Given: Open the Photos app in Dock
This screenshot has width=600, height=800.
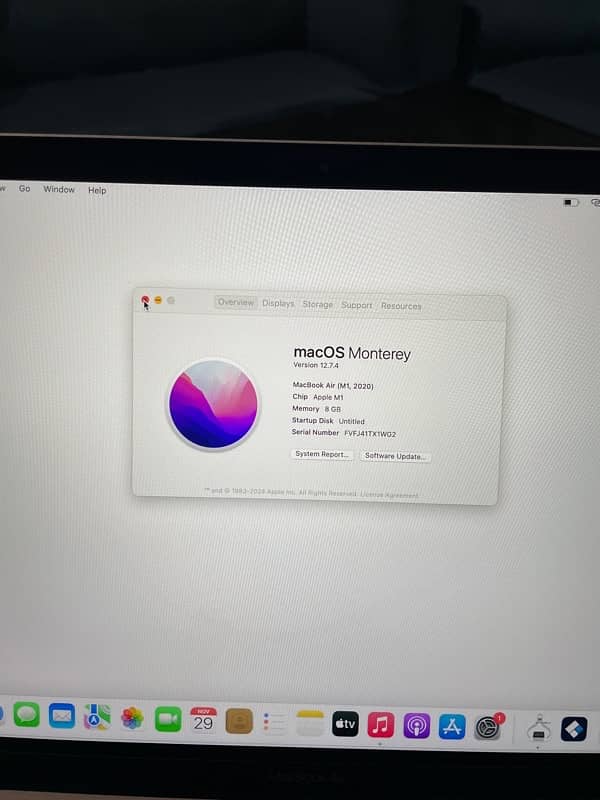Looking at the screenshot, I should click(132, 718).
